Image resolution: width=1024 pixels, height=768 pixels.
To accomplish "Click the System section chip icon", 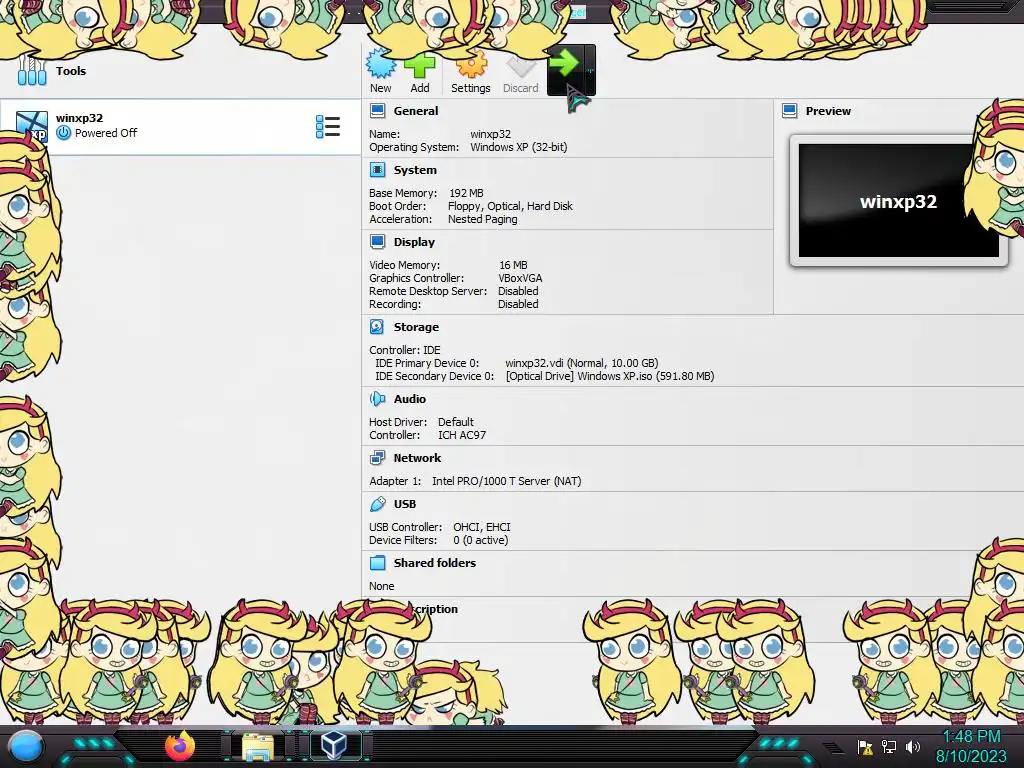I will (377, 170).
